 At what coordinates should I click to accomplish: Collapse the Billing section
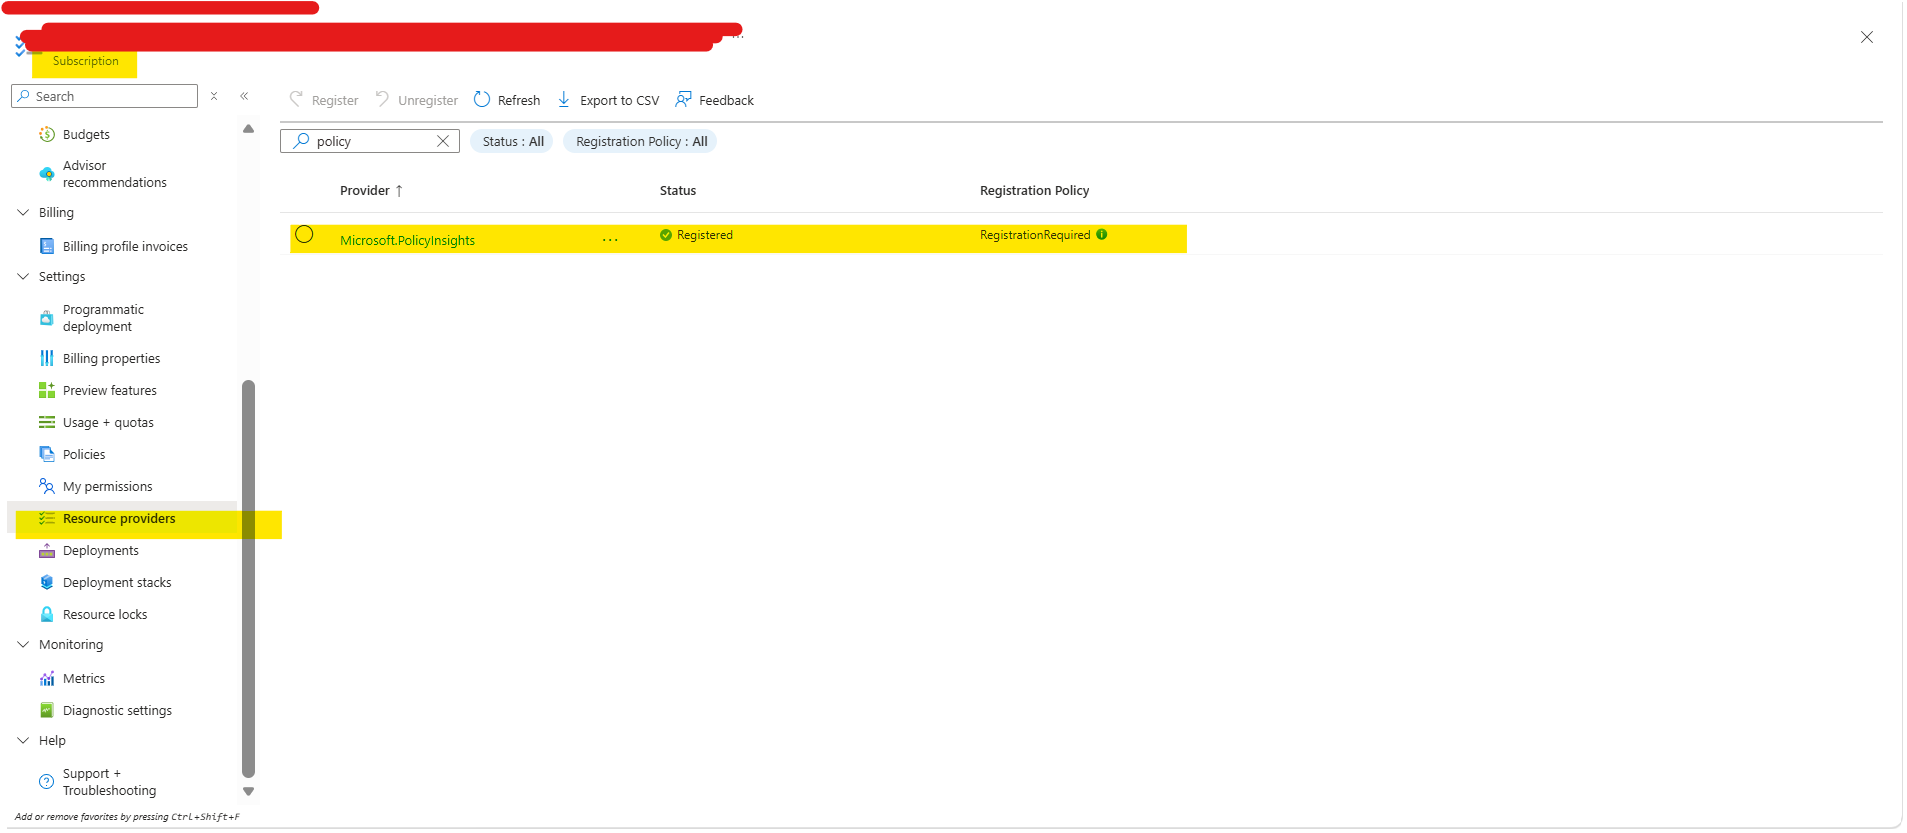(23, 212)
